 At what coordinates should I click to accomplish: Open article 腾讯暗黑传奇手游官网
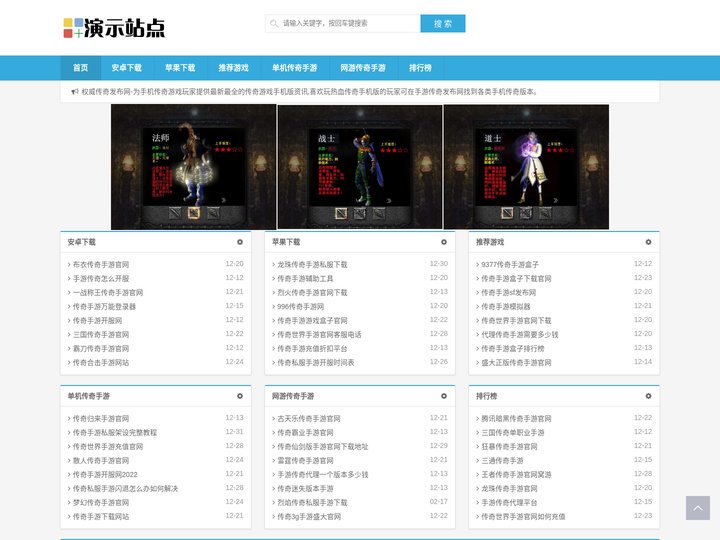(x=516, y=419)
